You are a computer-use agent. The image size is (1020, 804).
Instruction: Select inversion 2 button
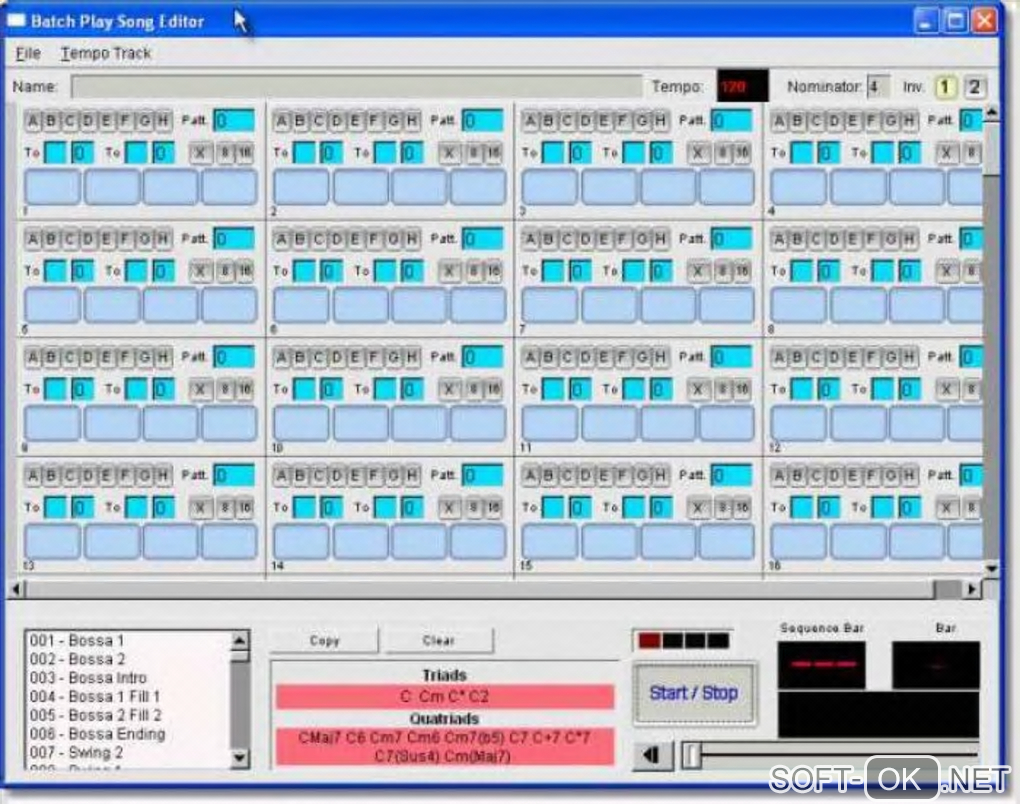point(974,87)
